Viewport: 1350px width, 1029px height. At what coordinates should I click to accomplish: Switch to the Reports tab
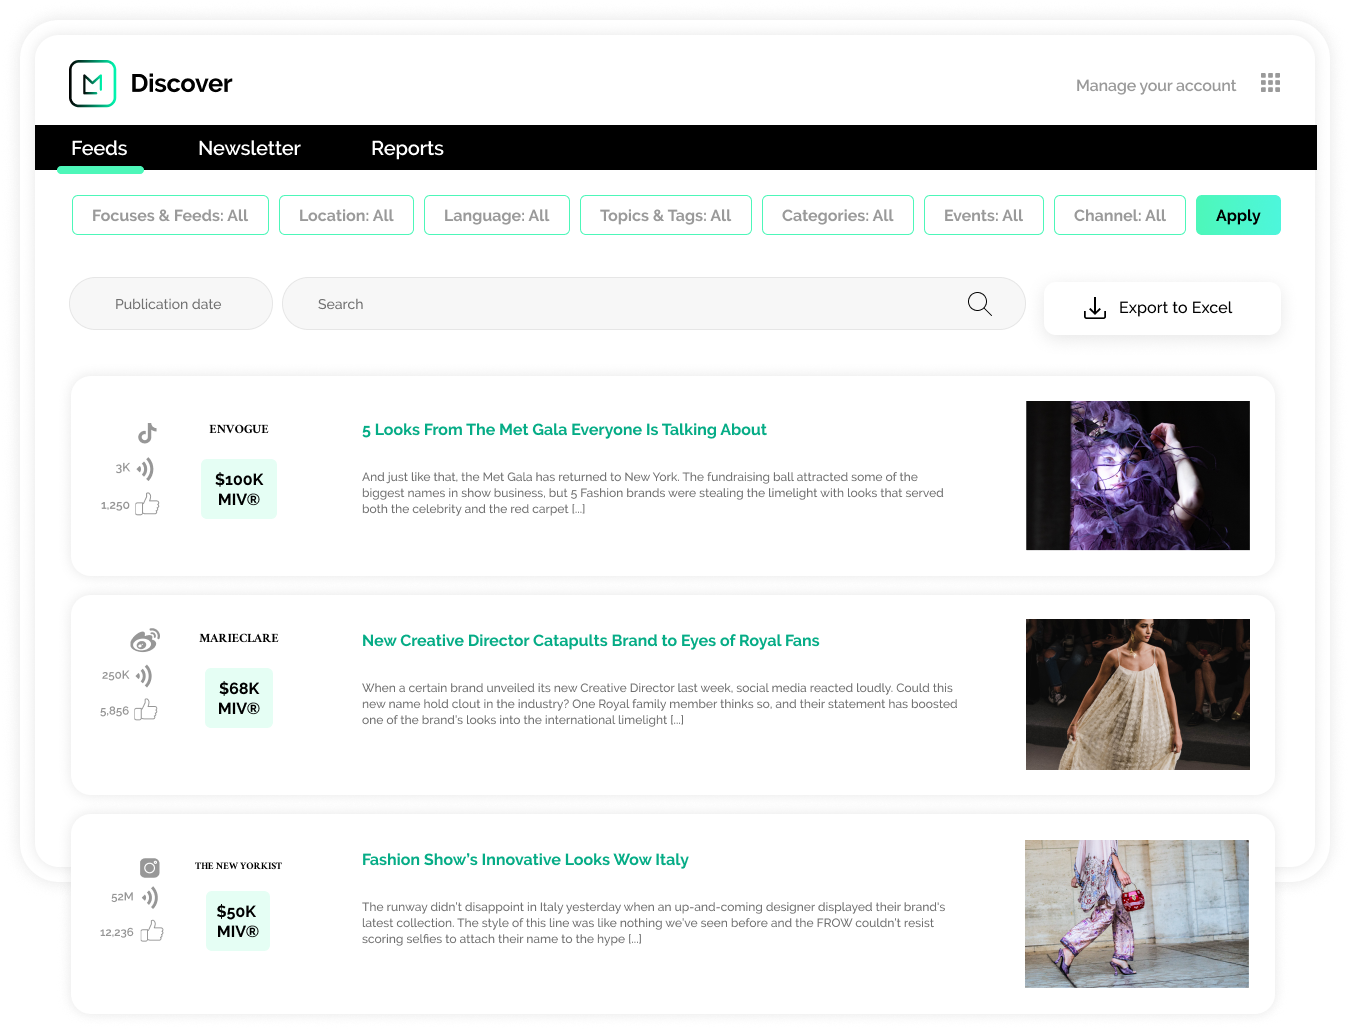pos(407,148)
